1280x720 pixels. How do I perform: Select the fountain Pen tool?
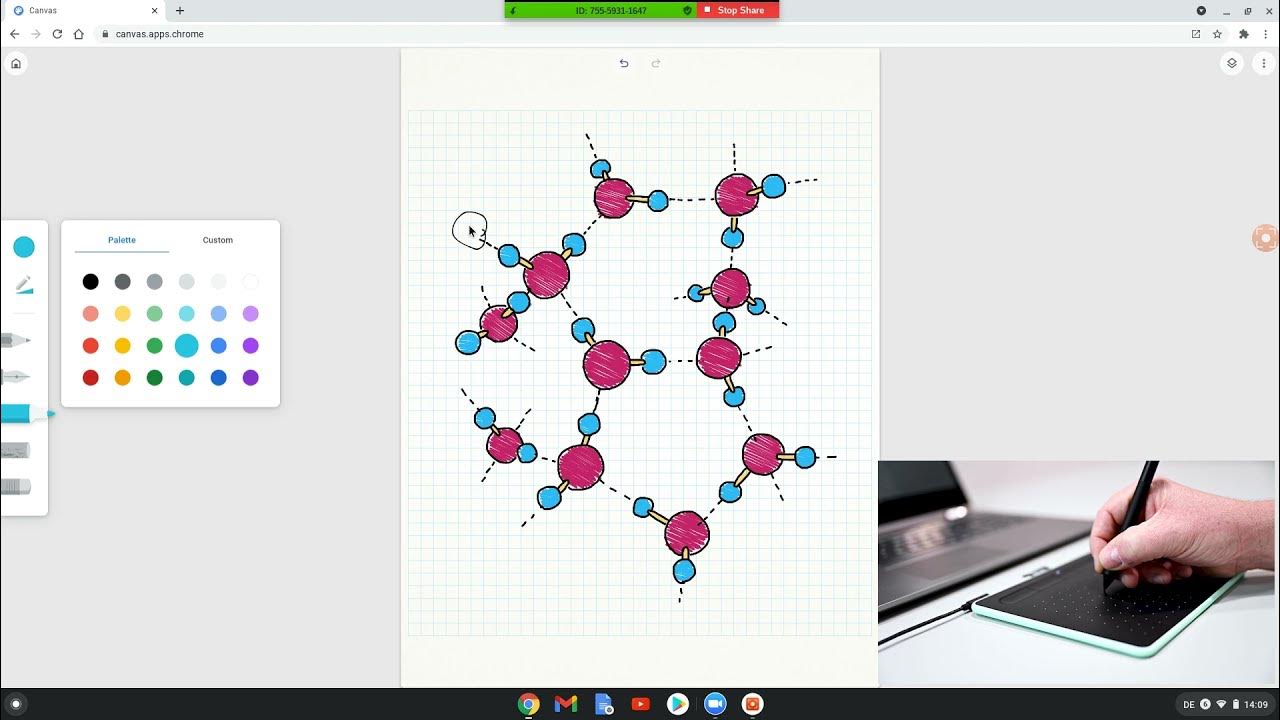click(15, 377)
